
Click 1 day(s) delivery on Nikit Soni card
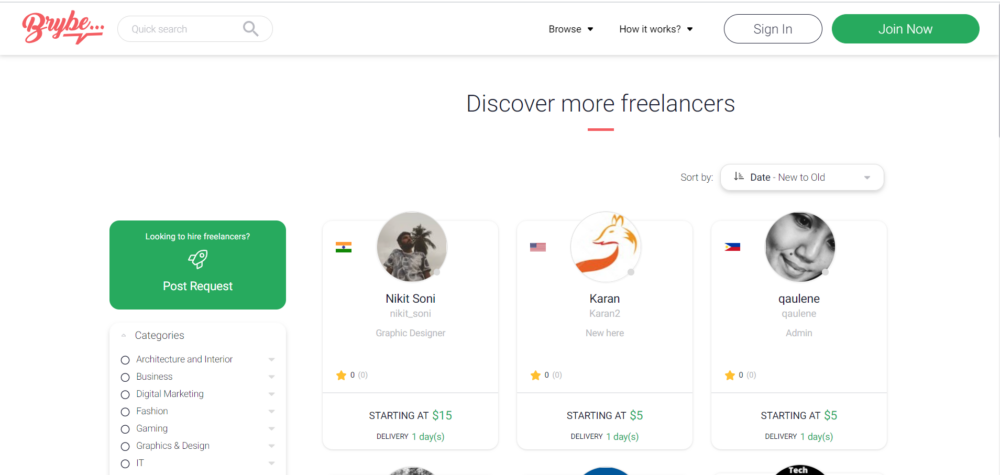428,437
